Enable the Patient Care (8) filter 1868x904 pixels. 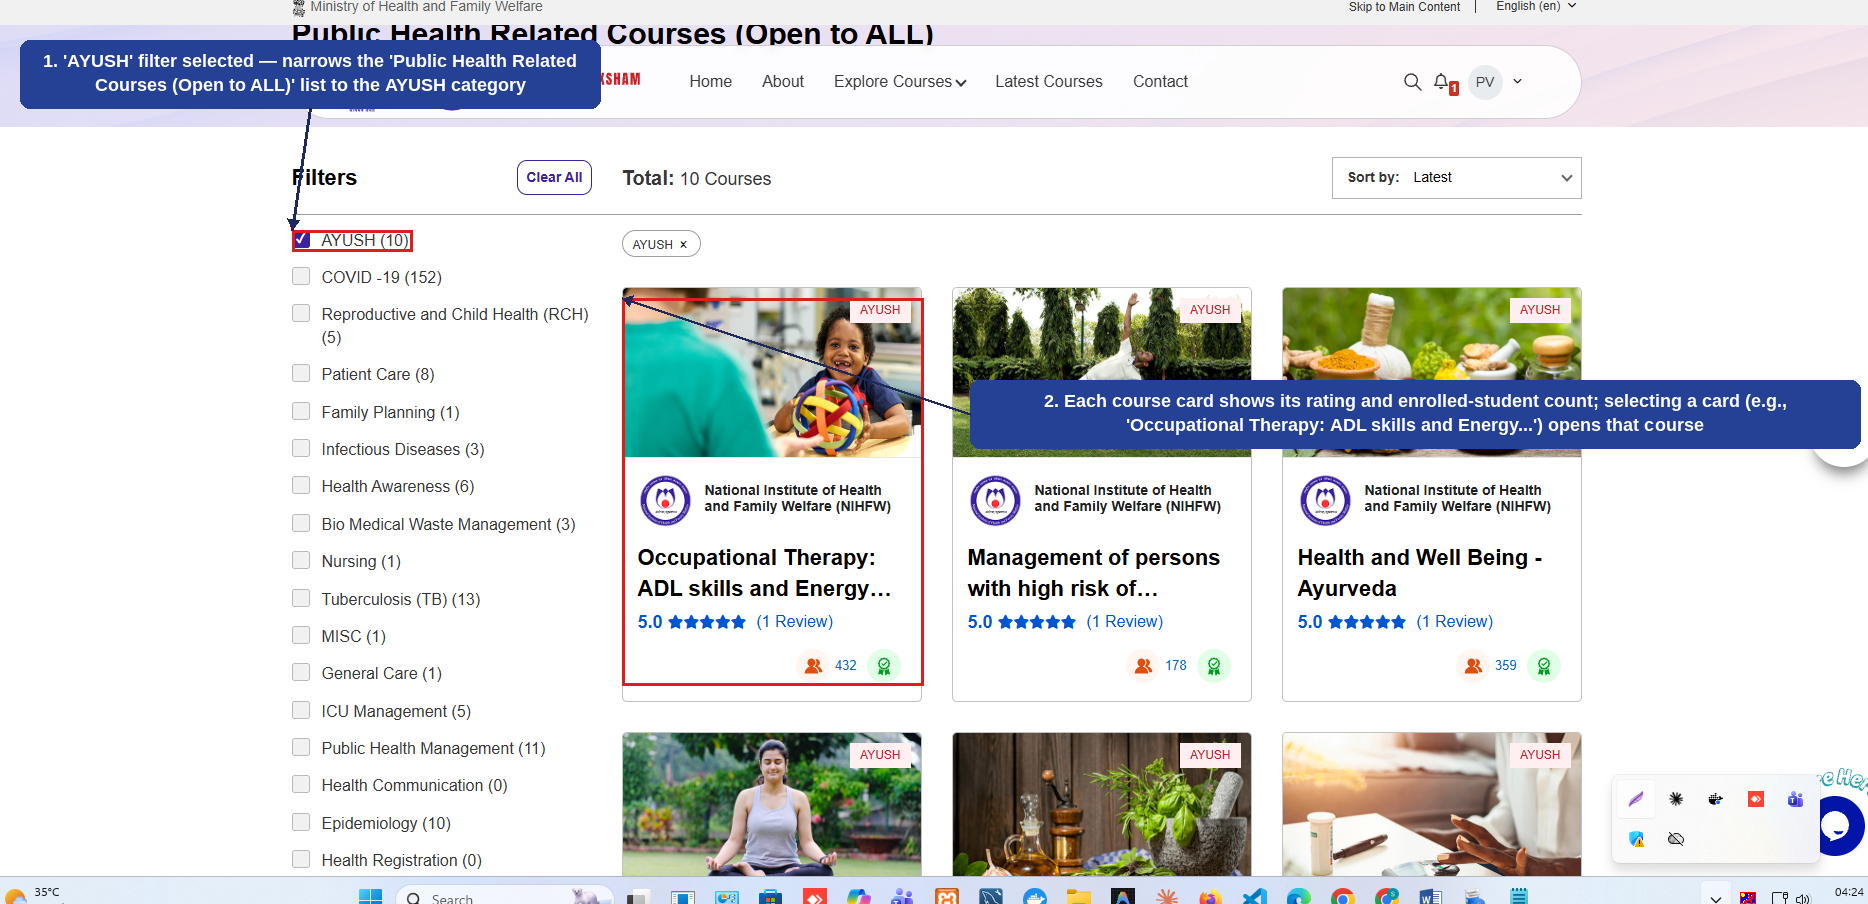click(x=301, y=373)
